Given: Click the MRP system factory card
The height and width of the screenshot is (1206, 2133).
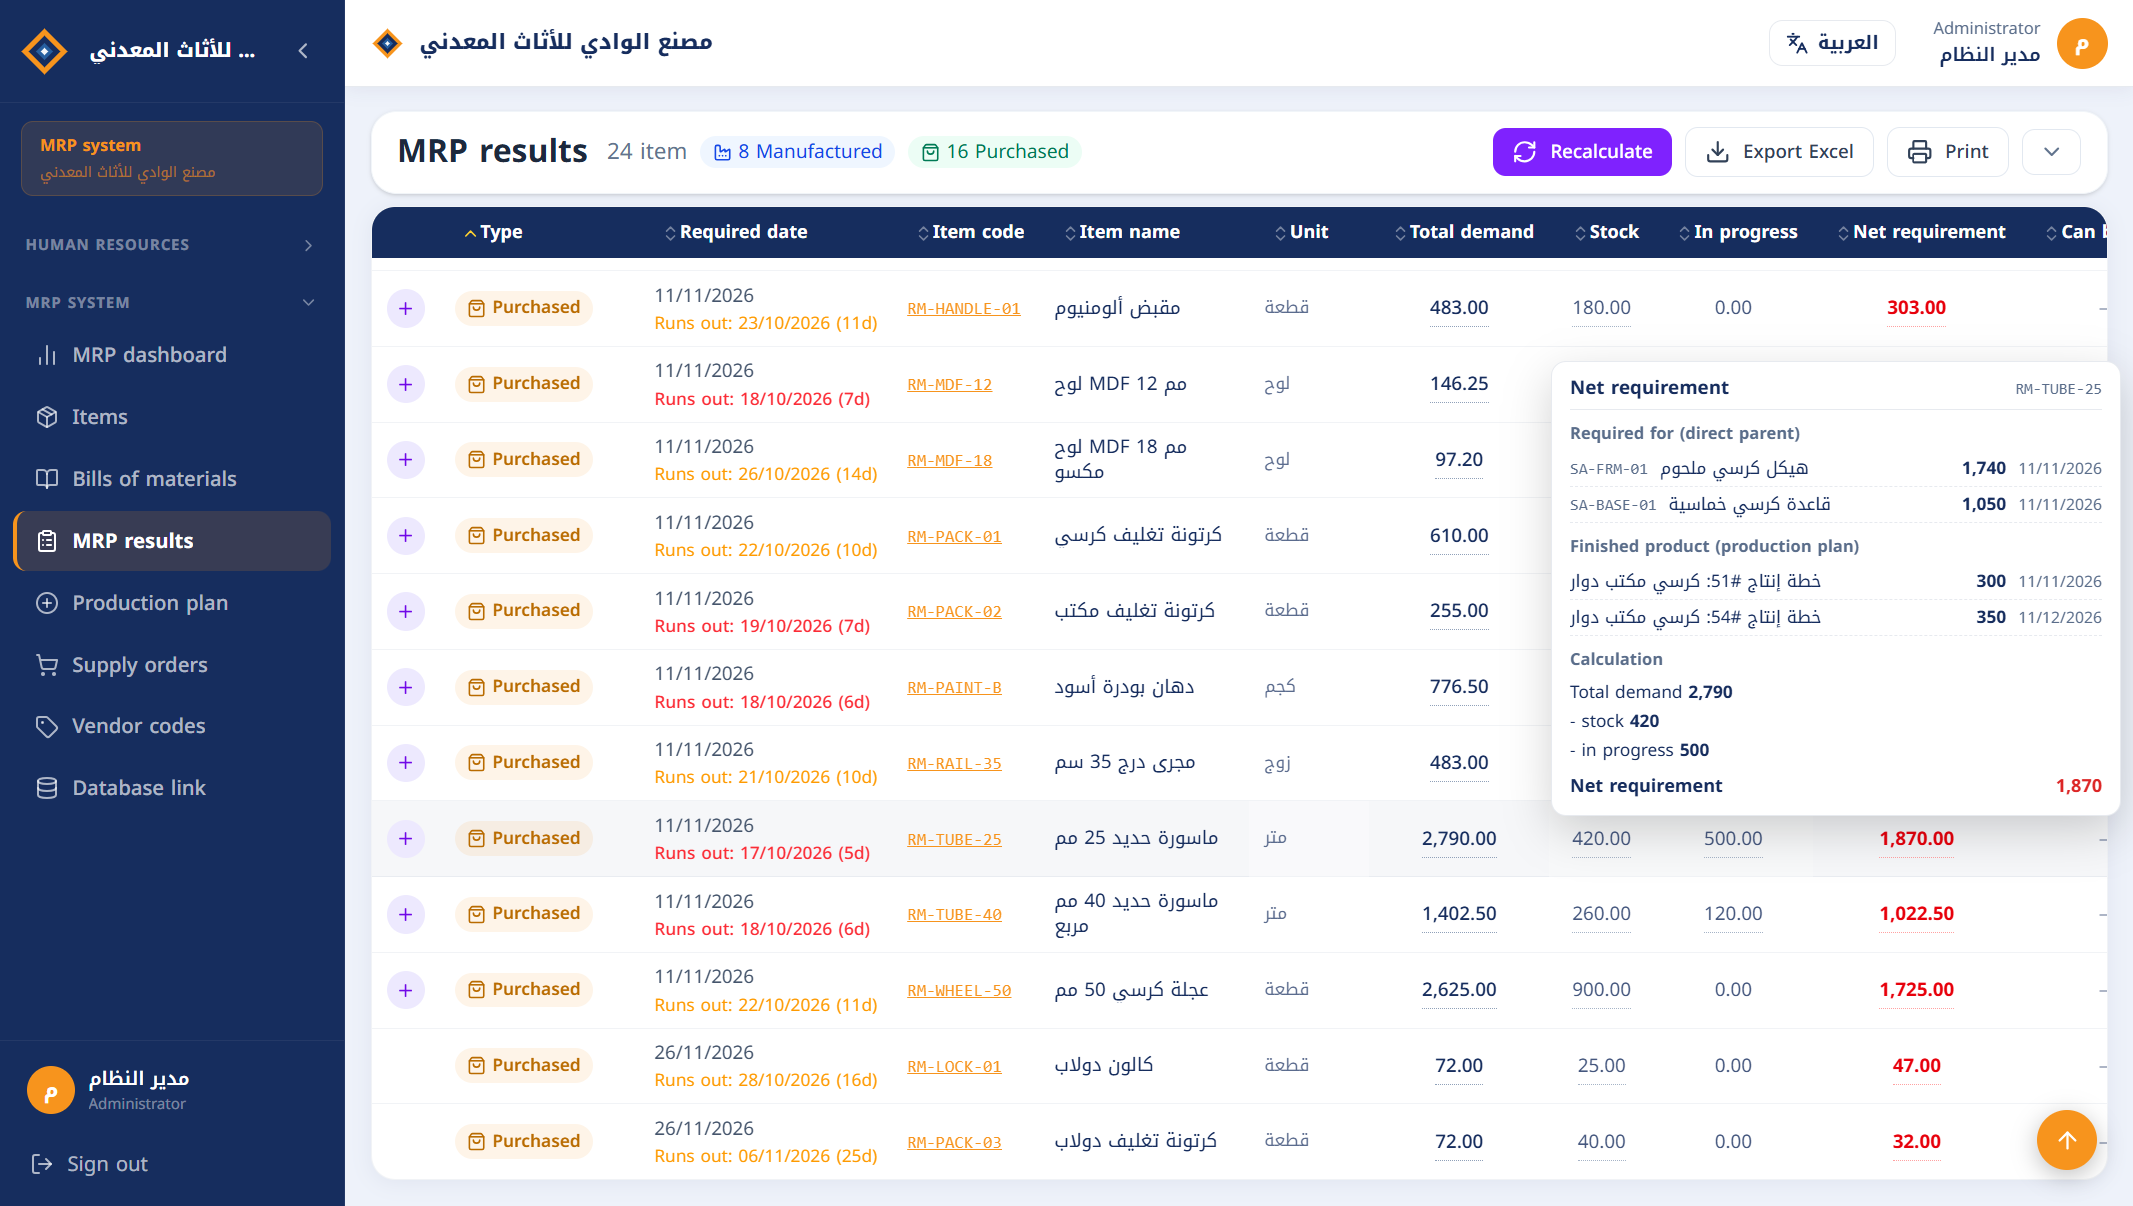Looking at the screenshot, I should (172, 158).
